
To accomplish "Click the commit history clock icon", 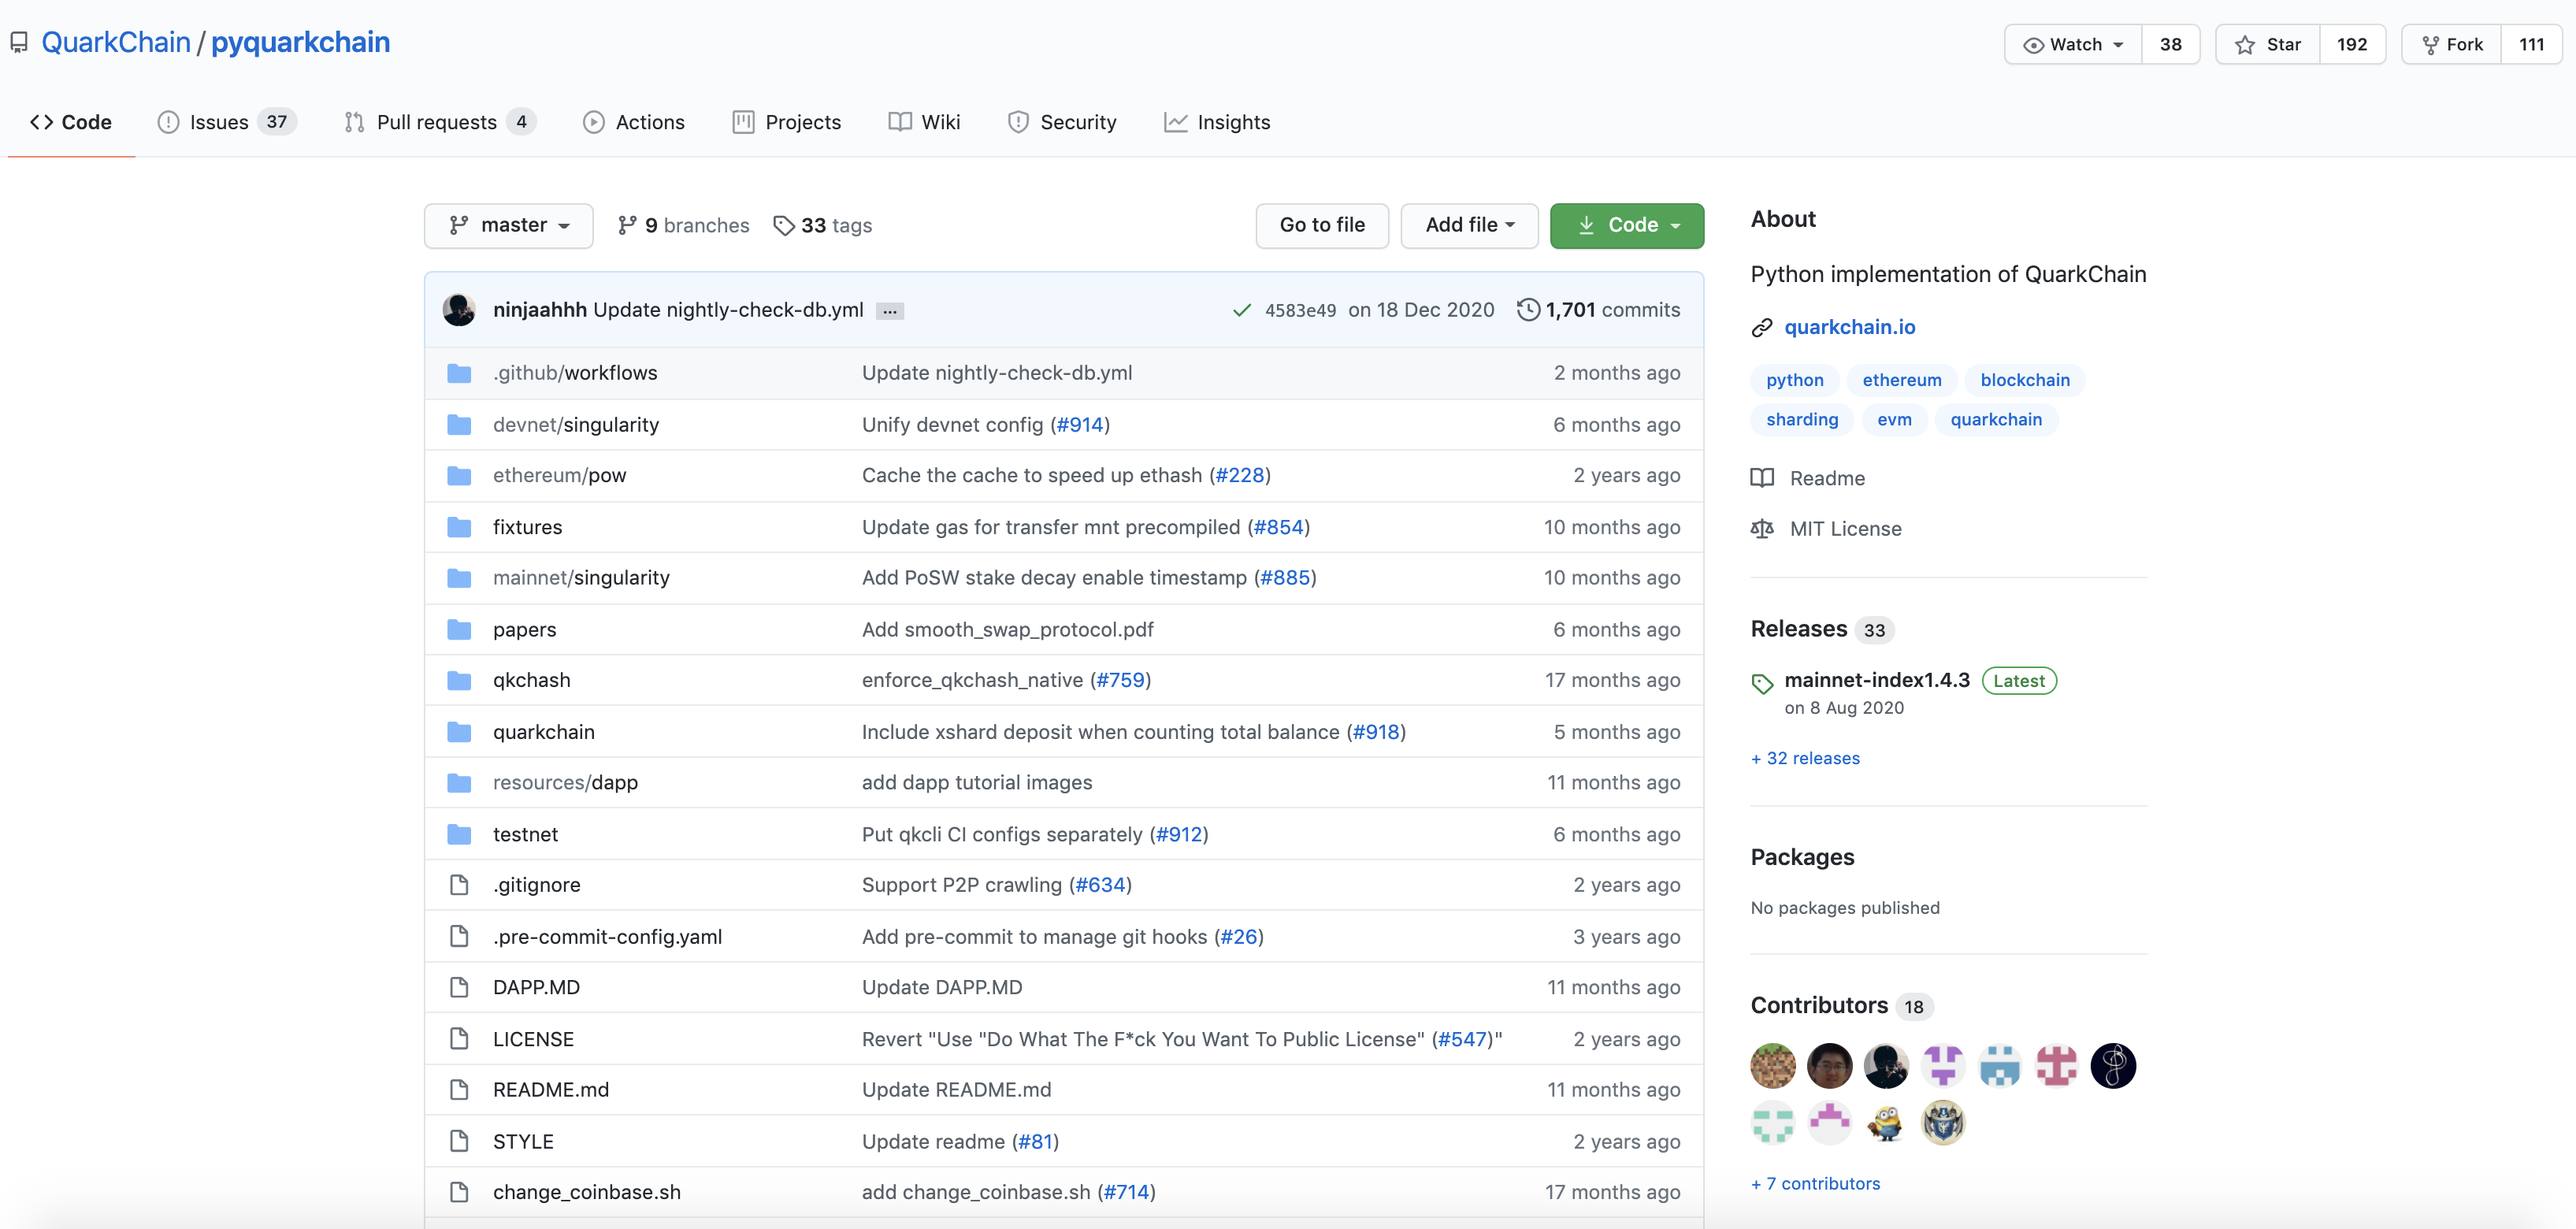I will (1528, 310).
